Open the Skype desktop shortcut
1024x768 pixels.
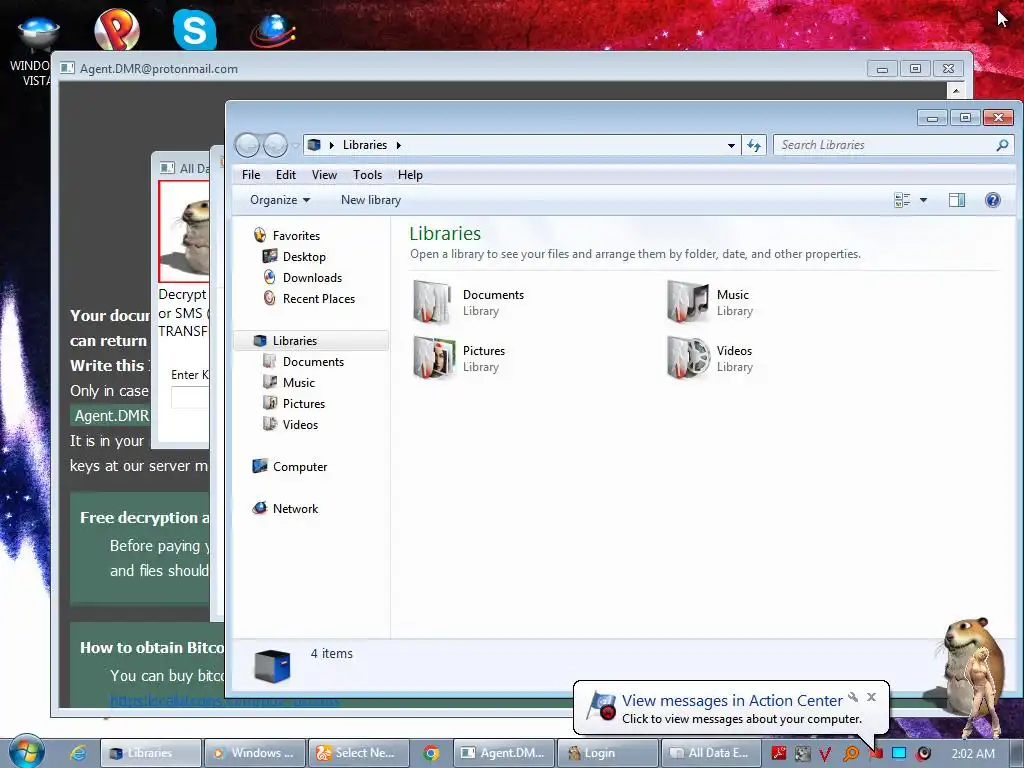(x=195, y=29)
